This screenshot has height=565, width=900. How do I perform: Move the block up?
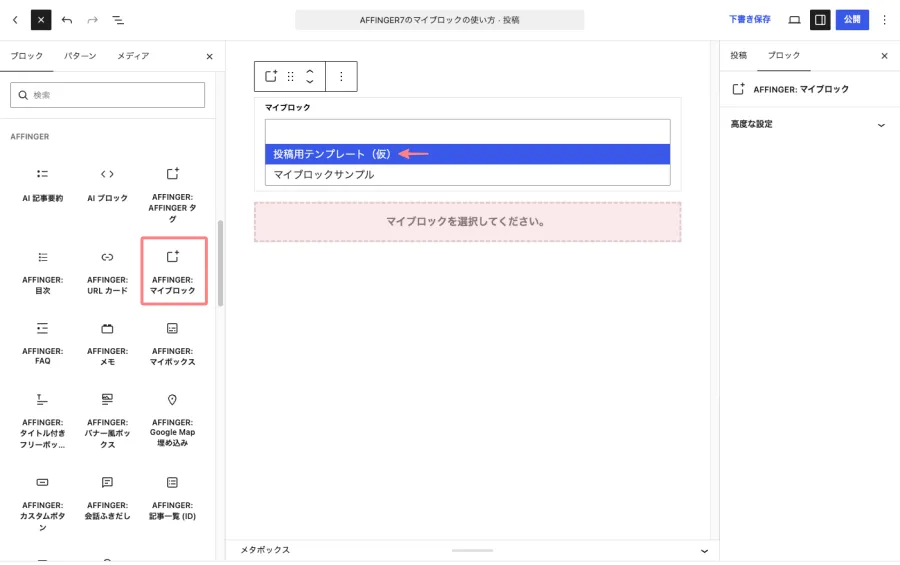pyautogui.click(x=310, y=71)
